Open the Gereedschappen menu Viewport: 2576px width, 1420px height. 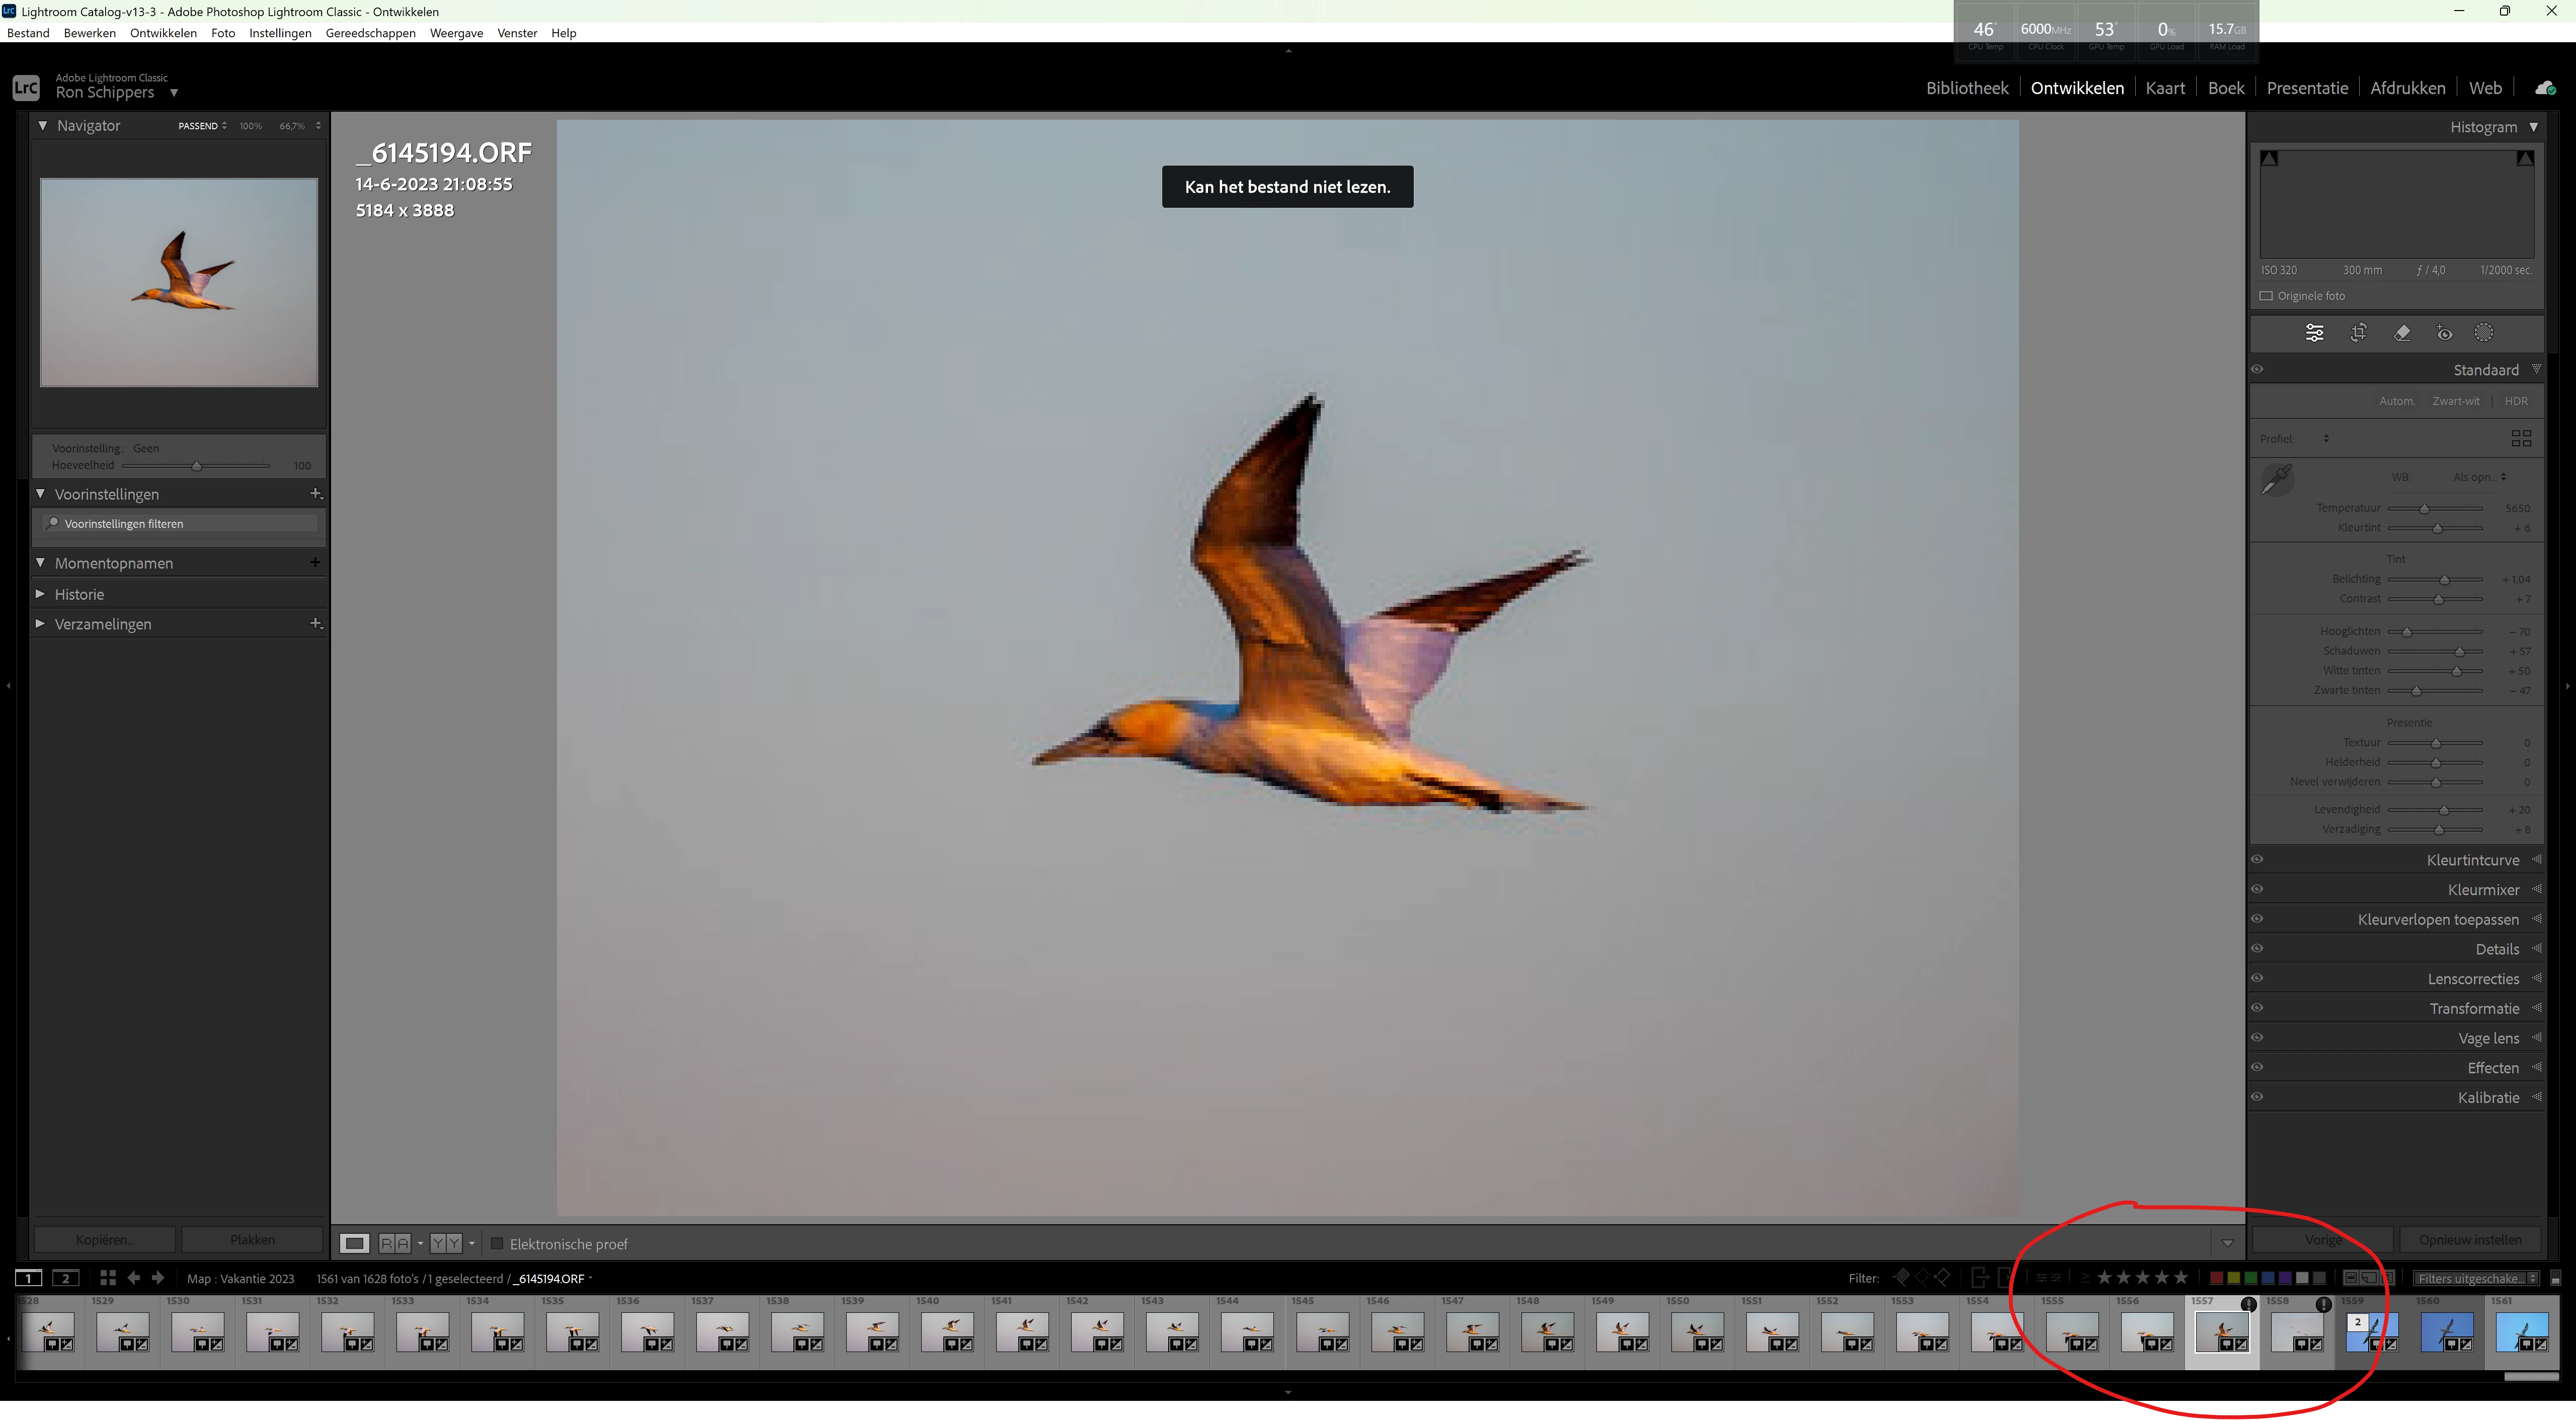[370, 33]
